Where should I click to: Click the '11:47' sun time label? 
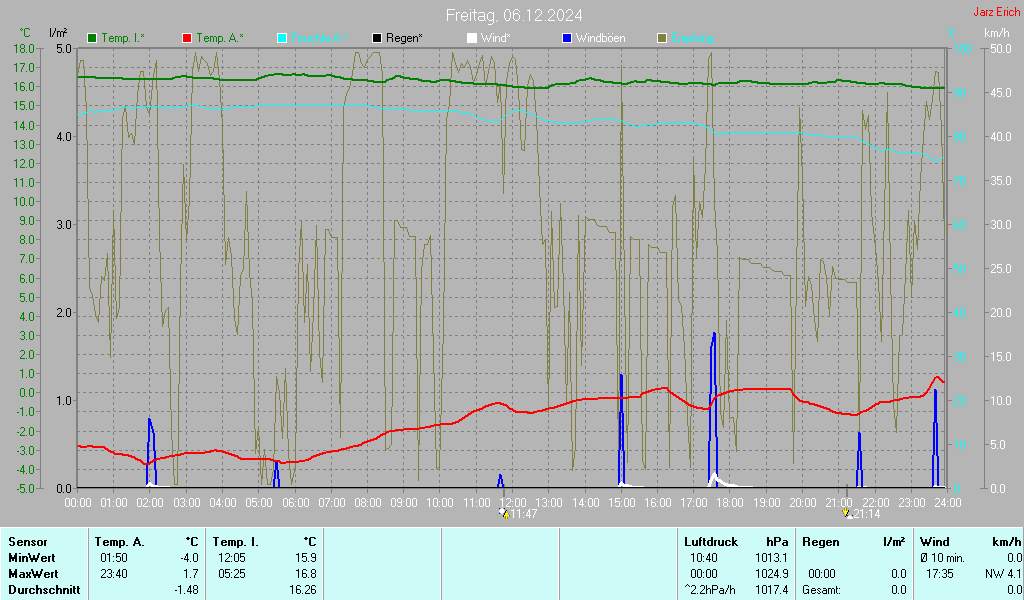[x=524, y=514]
